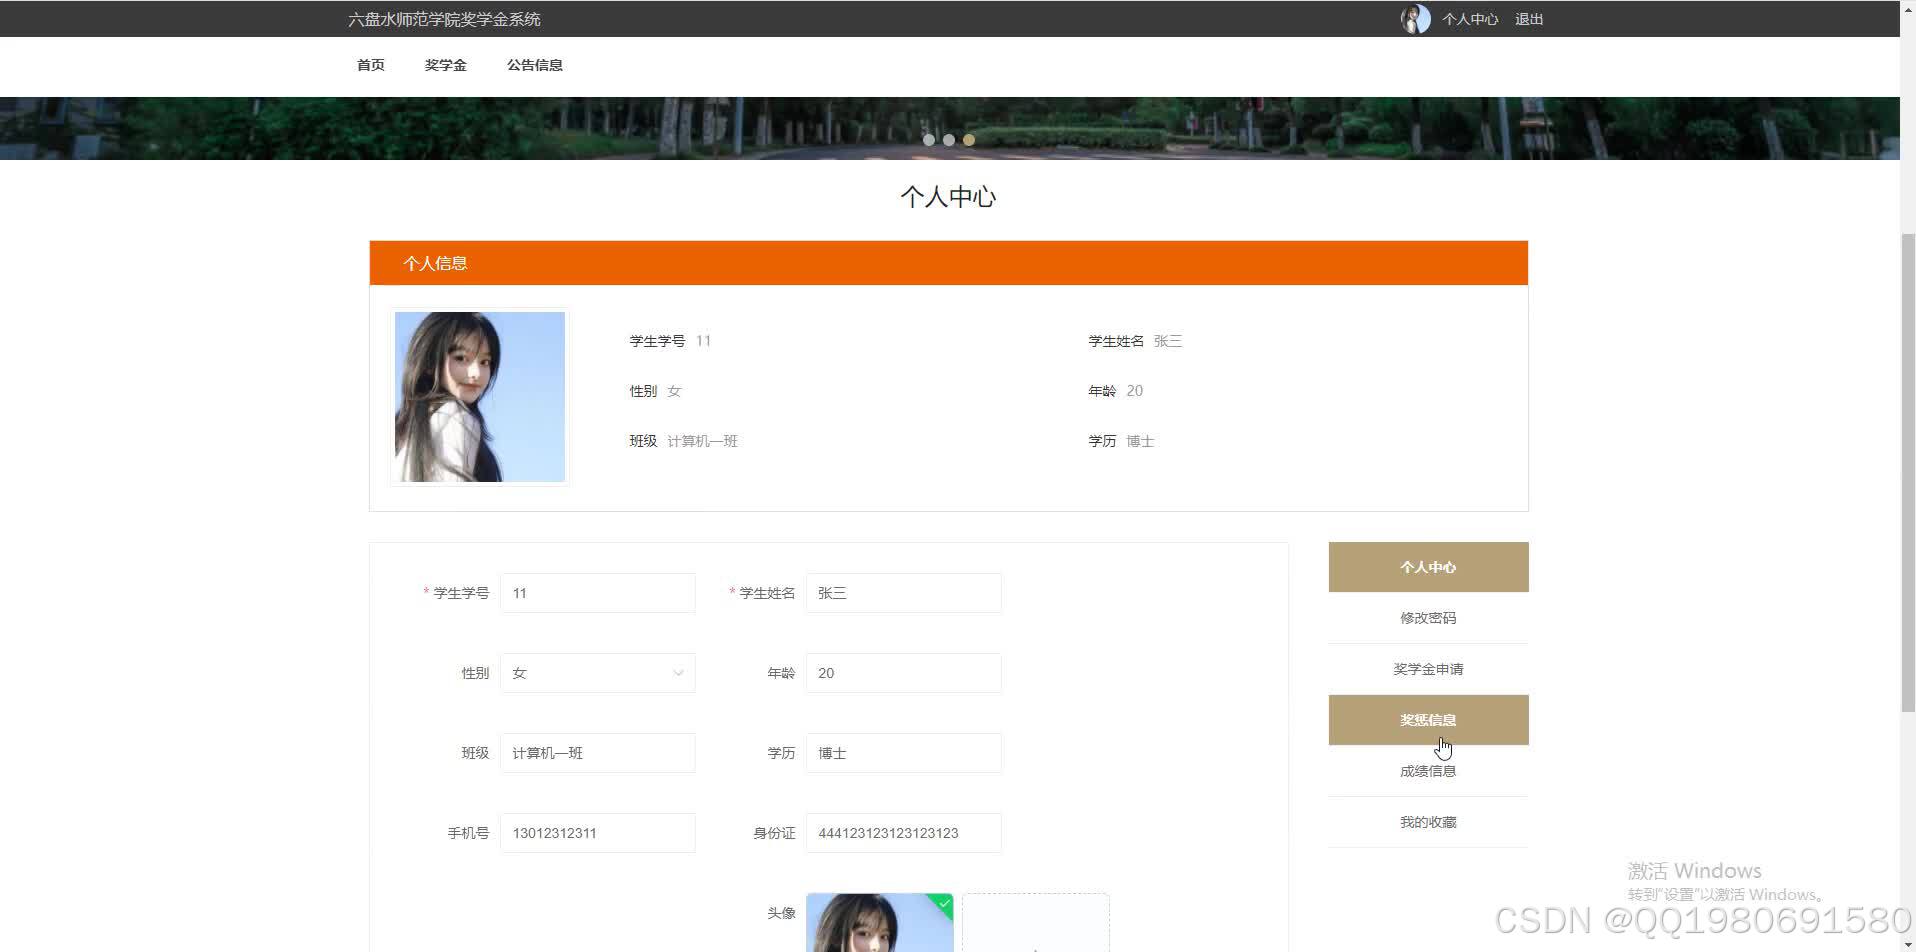1916x952 pixels.
Task: Open 修改密码 in side menu
Action: click(x=1428, y=618)
